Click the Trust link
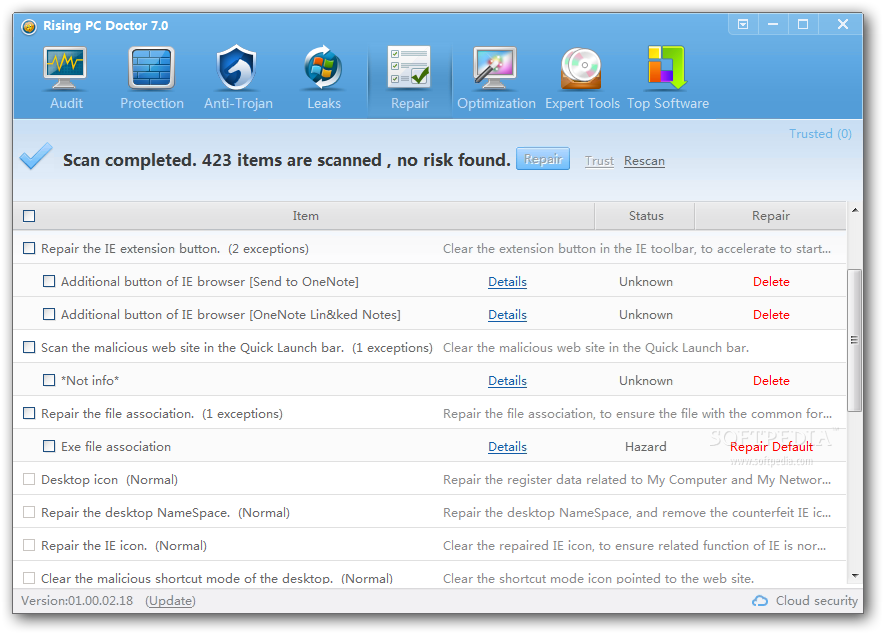The width and height of the screenshot is (884, 634). tap(599, 161)
